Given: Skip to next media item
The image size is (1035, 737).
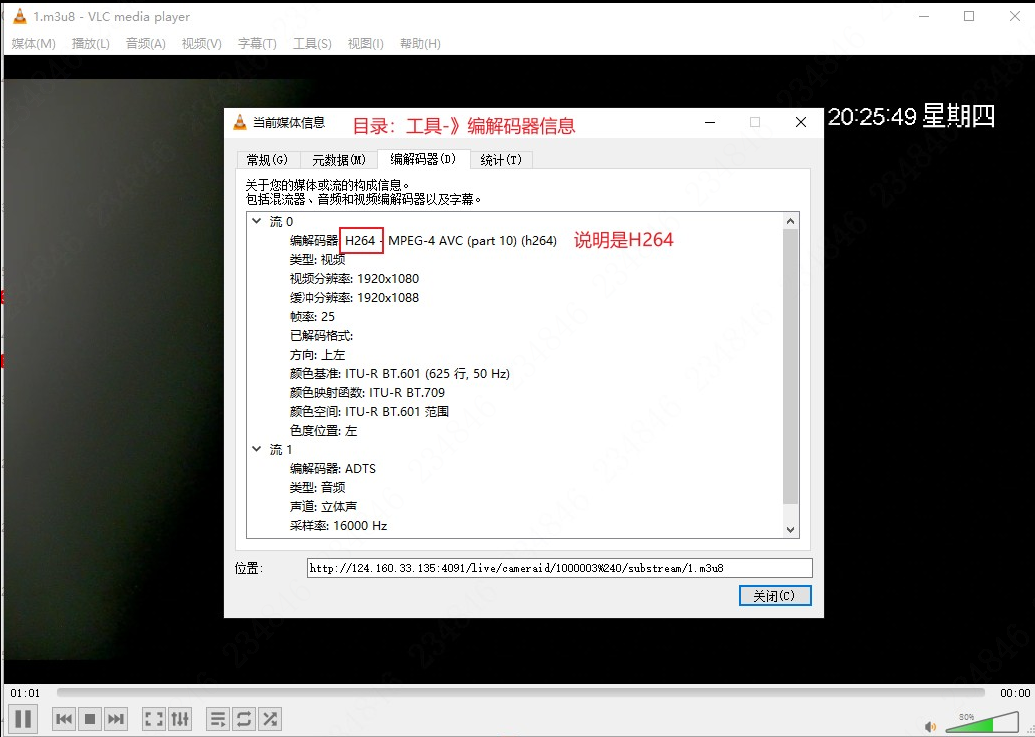Looking at the screenshot, I should point(116,719).
